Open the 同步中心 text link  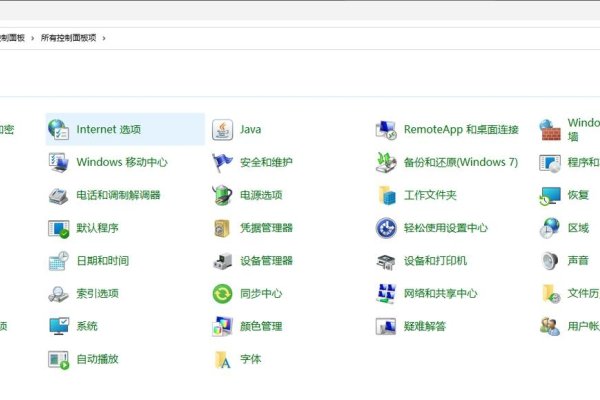[x=261, y=294]
